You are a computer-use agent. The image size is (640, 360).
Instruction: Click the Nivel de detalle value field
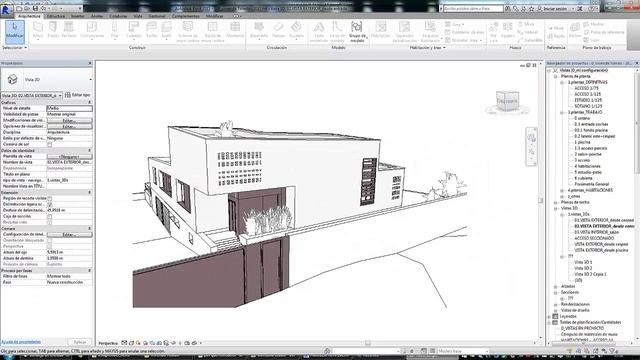tap(69, 109)
